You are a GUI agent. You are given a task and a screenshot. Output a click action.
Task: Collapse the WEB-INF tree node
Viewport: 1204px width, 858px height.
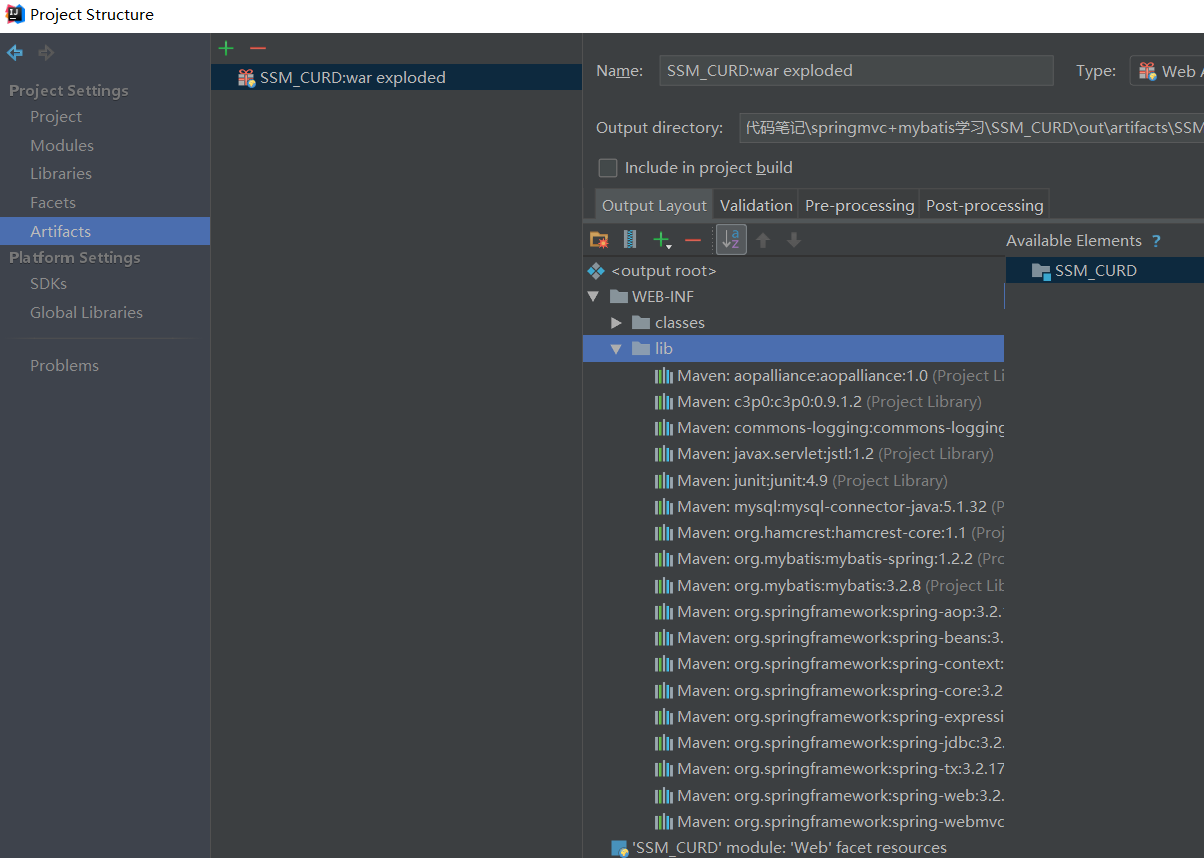pos(593,297)
